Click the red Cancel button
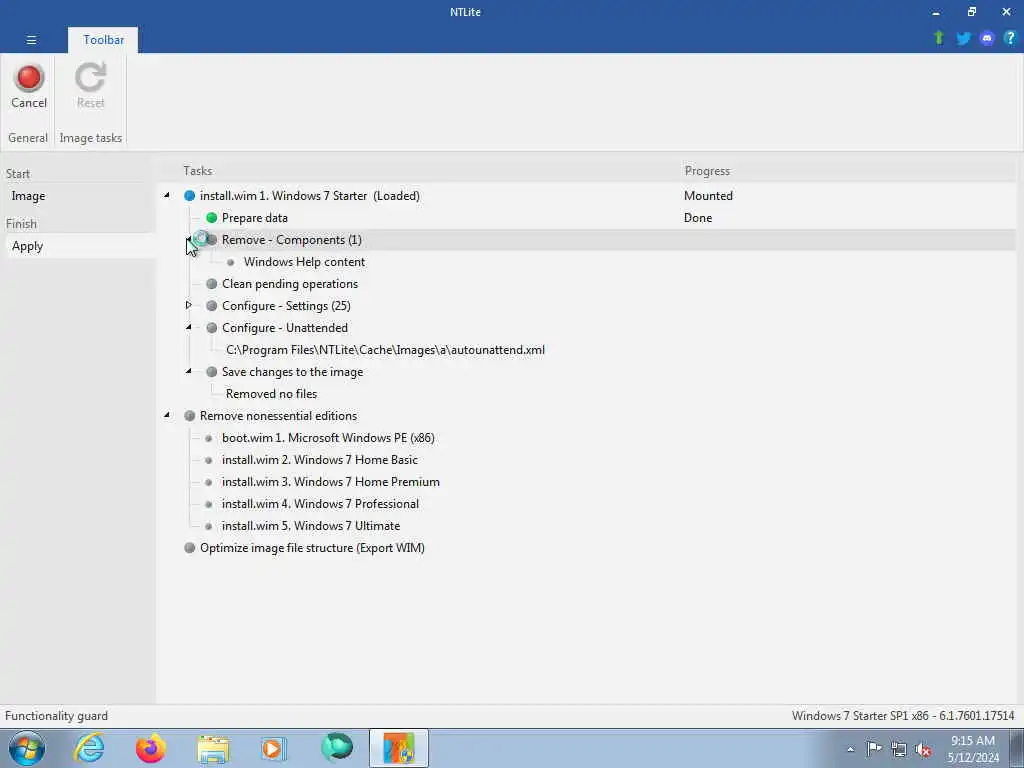 pyautogui.click(x=29, y=86)
